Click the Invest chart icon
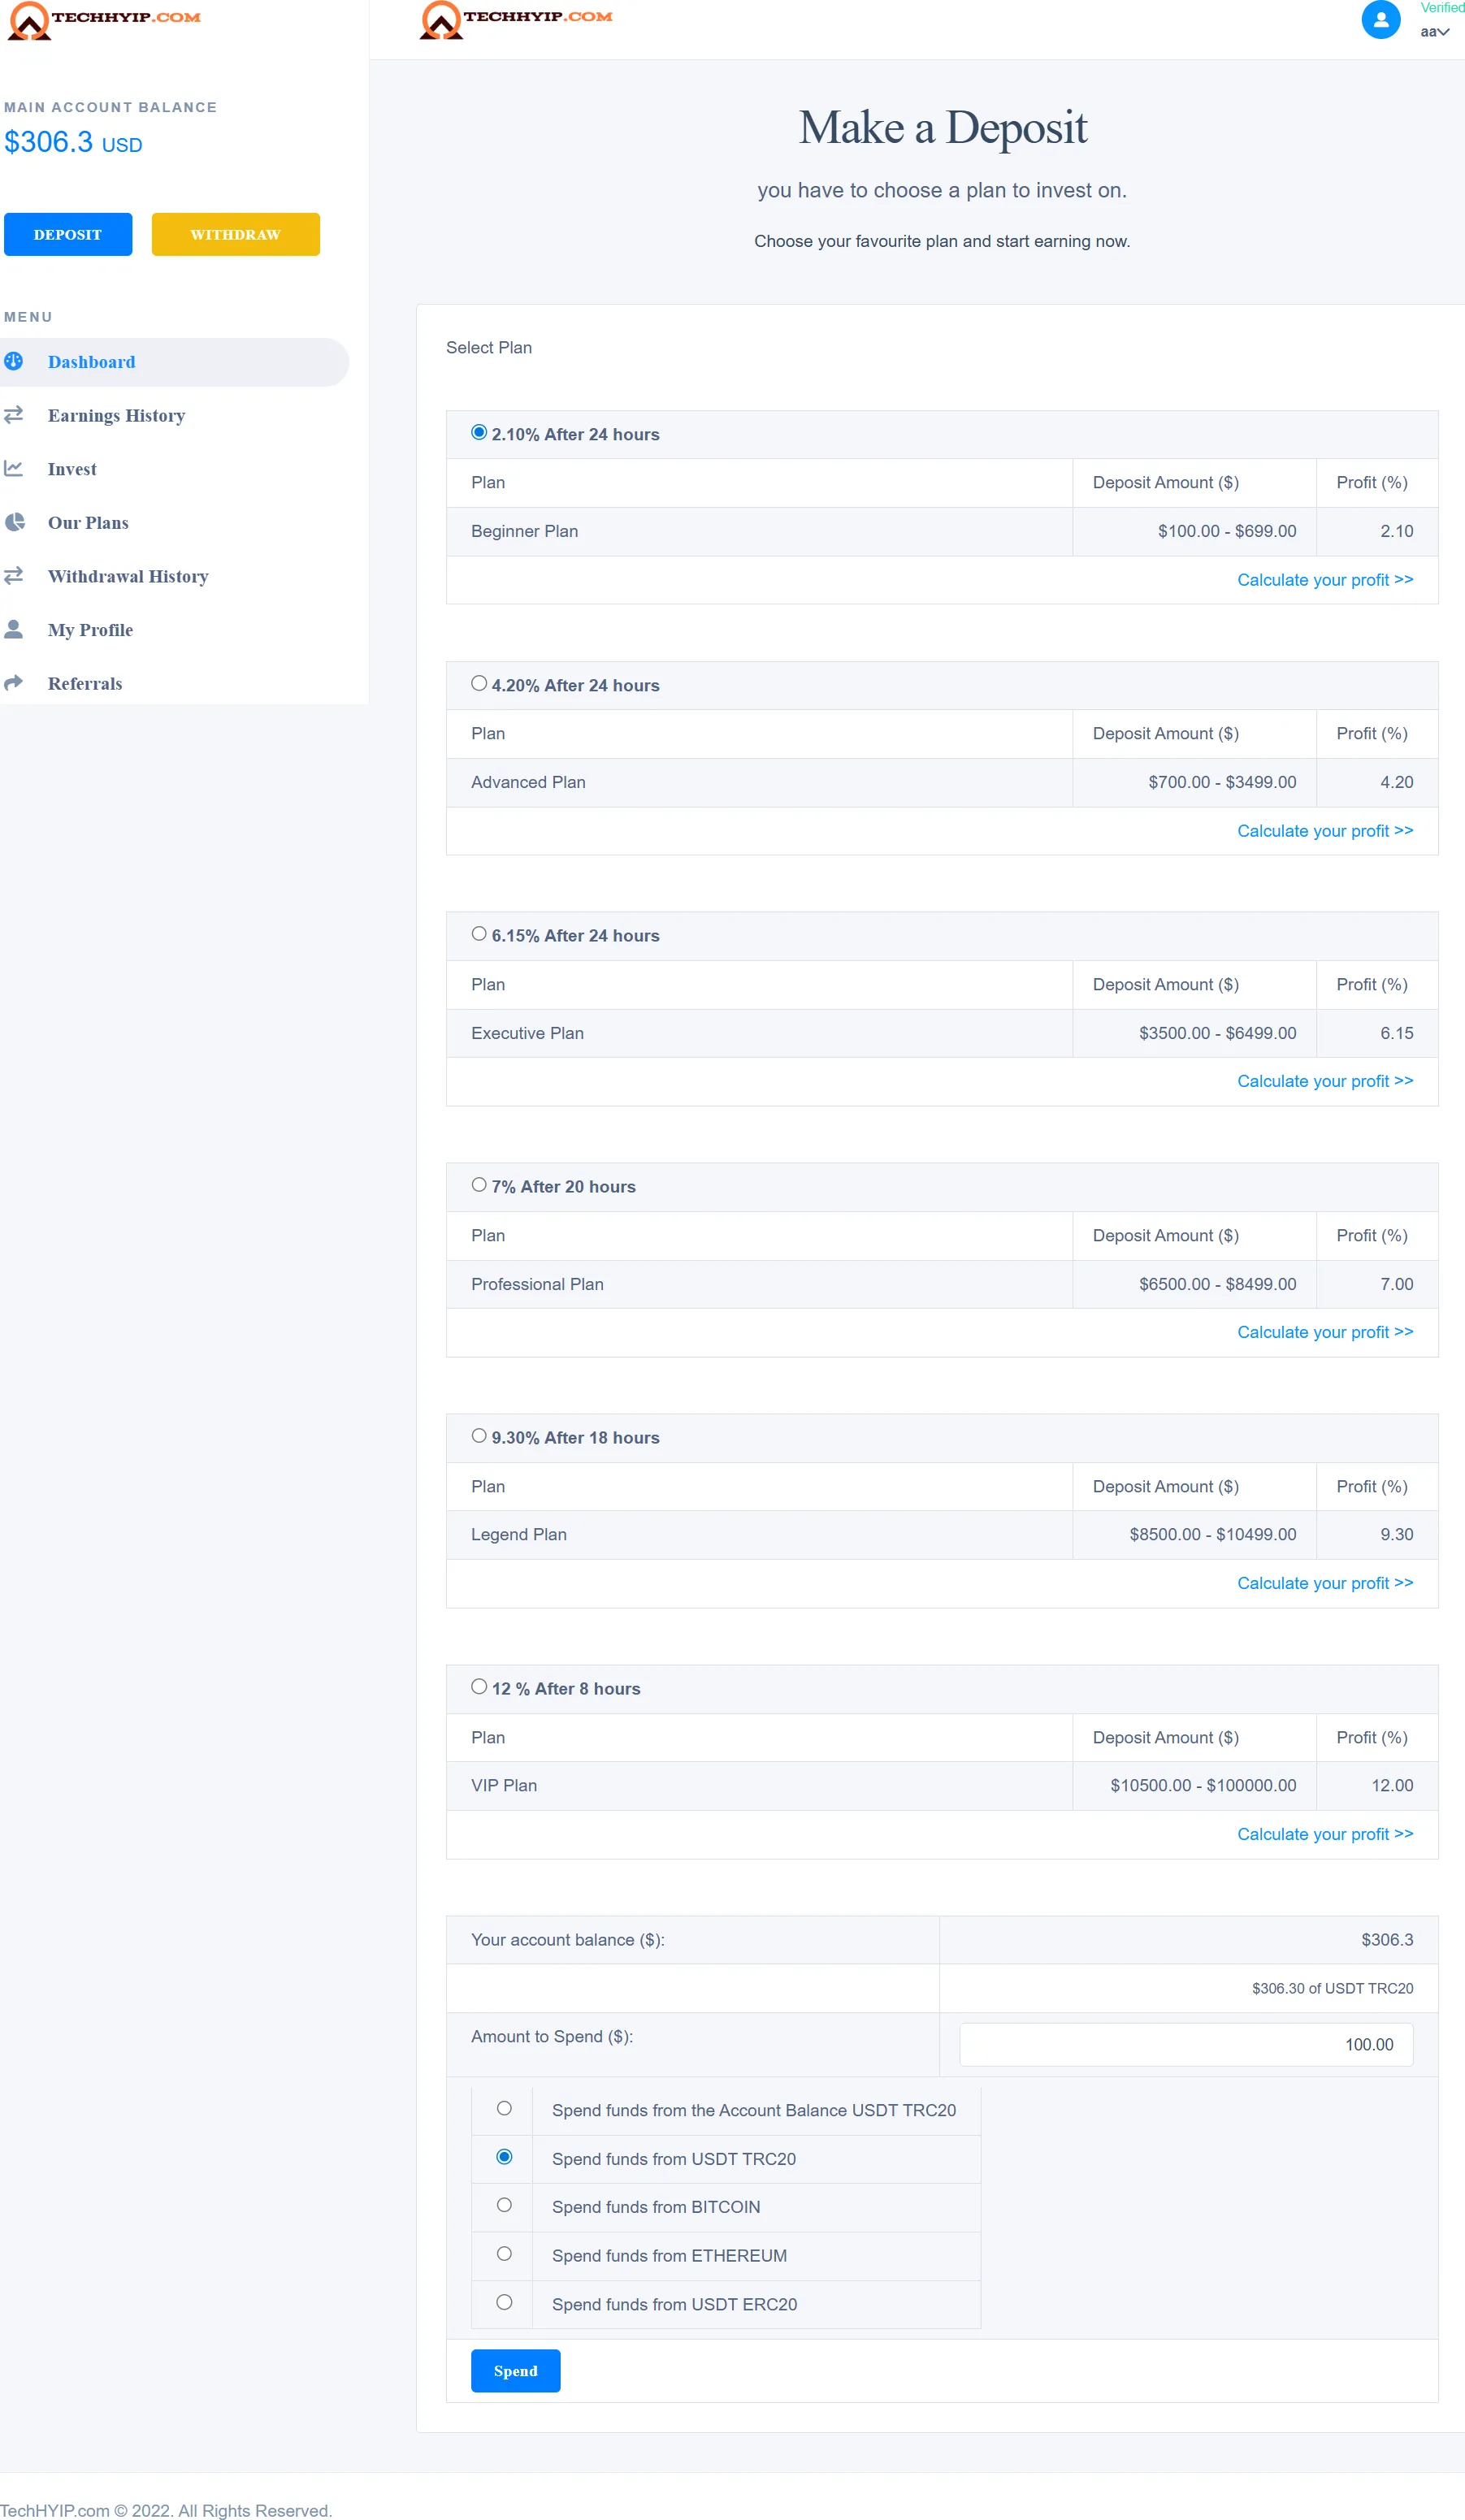 click(x=14, y=468)
